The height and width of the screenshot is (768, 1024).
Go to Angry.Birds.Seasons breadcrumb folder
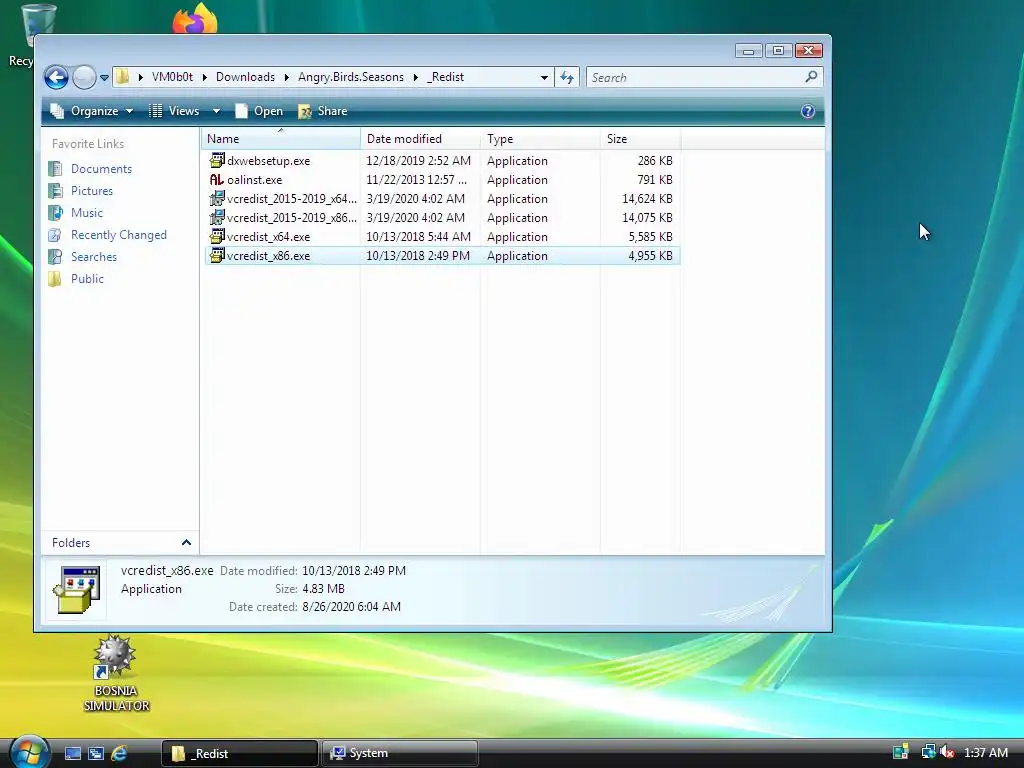[351, 77]
